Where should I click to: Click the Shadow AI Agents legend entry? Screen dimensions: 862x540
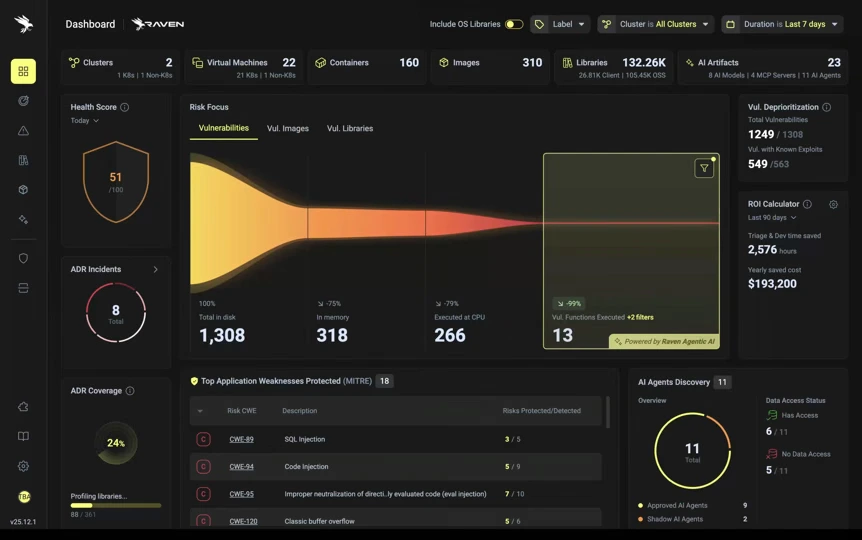pyautogui.click(x=693, y=519)
